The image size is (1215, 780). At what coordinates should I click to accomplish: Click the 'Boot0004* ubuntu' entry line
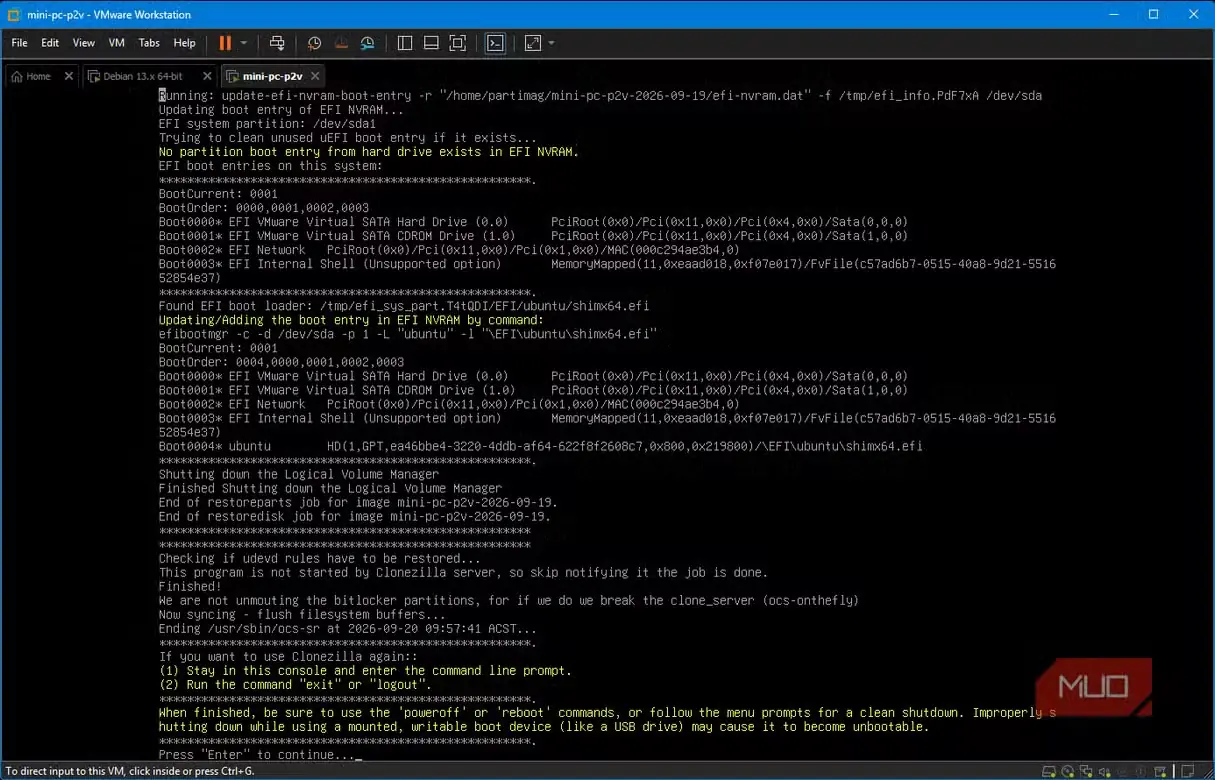540,446
